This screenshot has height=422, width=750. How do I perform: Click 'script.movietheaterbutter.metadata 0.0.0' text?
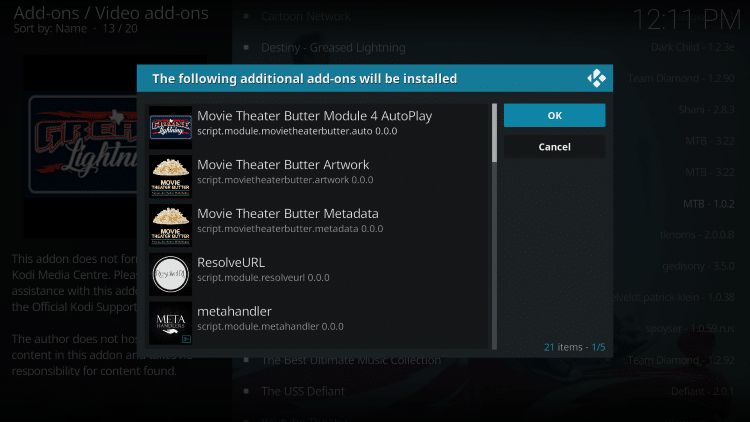click(290, 229)
